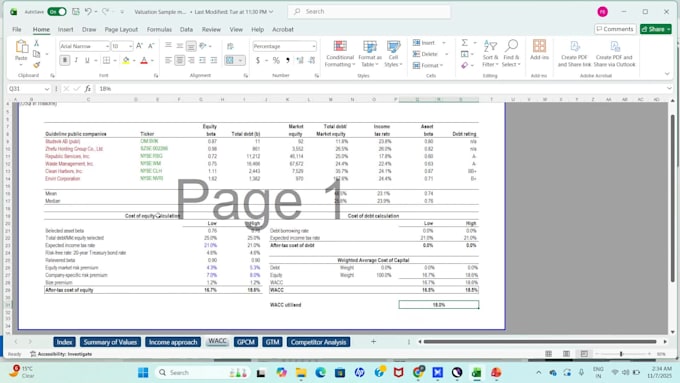Apply Percent Style with the % icon
The height and width of the screenshot is (383, 680).
tap(276, 60)
